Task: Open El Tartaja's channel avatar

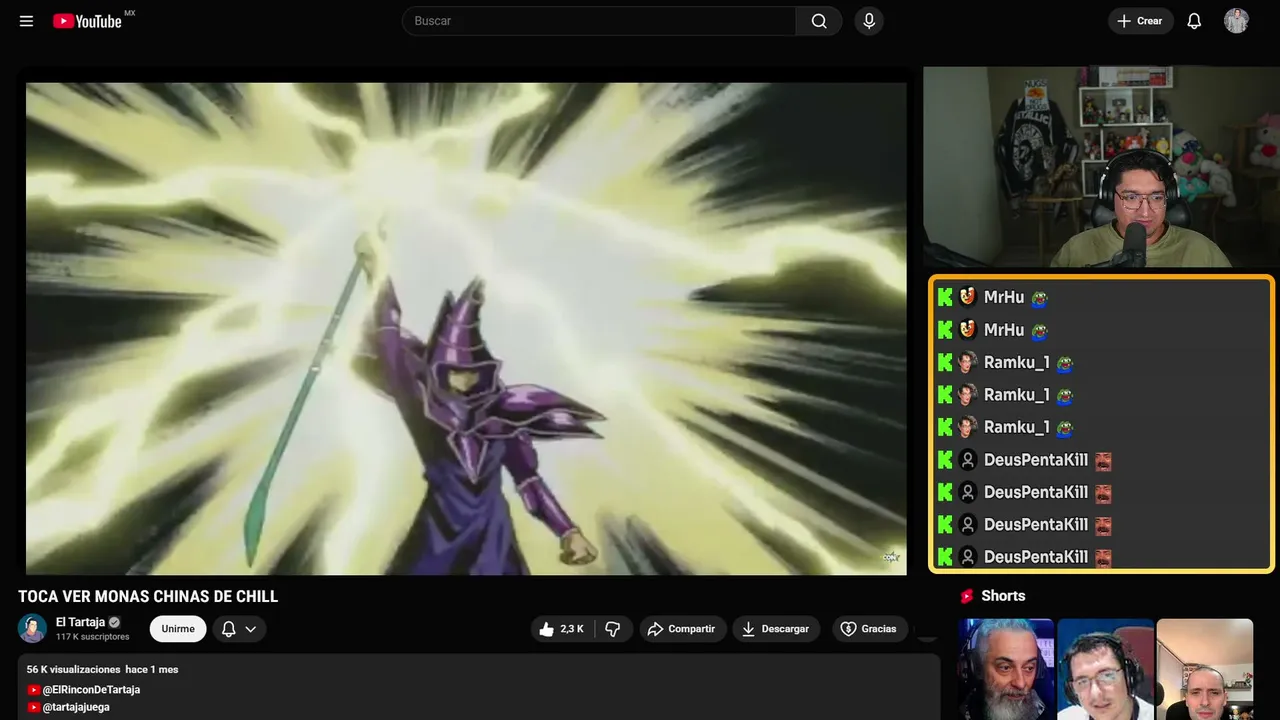Action: 32,628
